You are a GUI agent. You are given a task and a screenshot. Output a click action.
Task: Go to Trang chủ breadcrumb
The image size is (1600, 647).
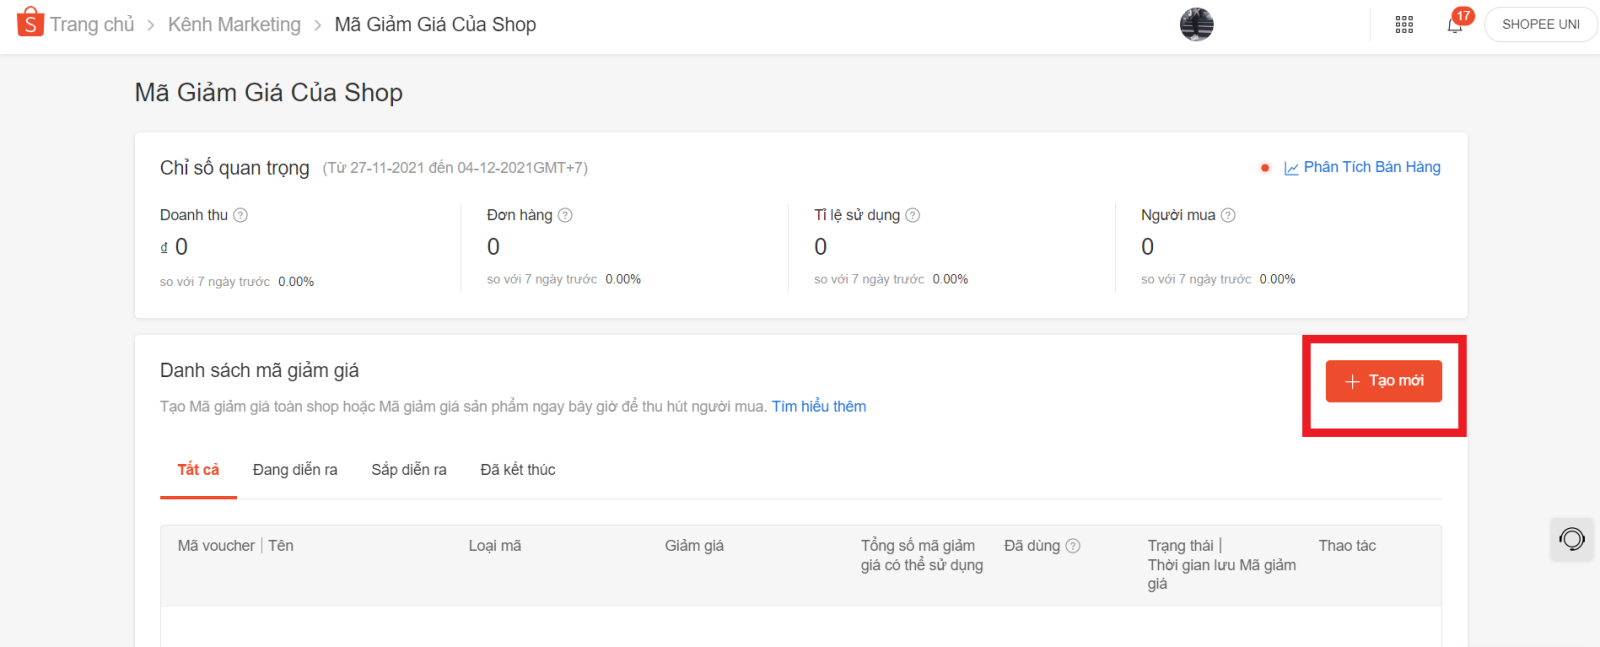pos(92,24)
